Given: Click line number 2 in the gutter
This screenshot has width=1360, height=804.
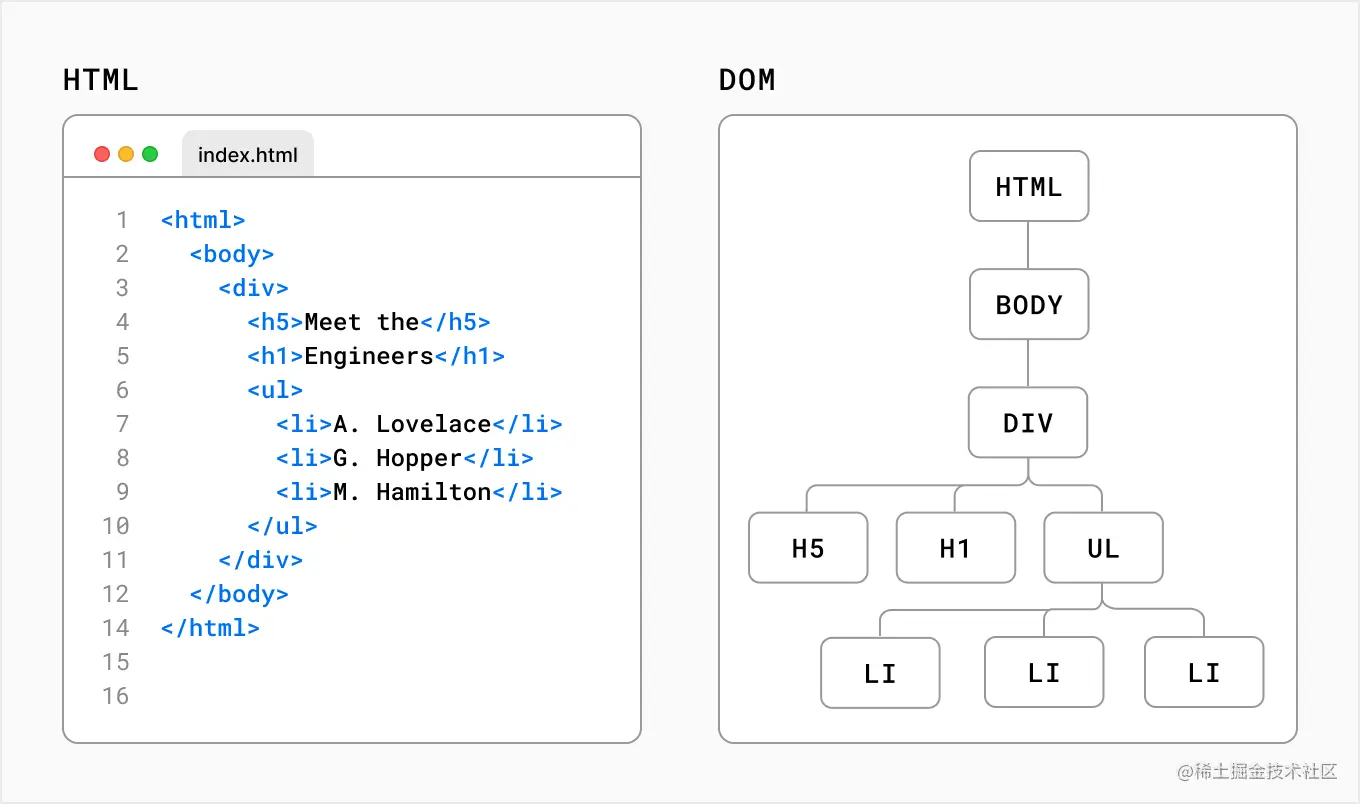Looking at the screenshot, I should click(122, 254).
